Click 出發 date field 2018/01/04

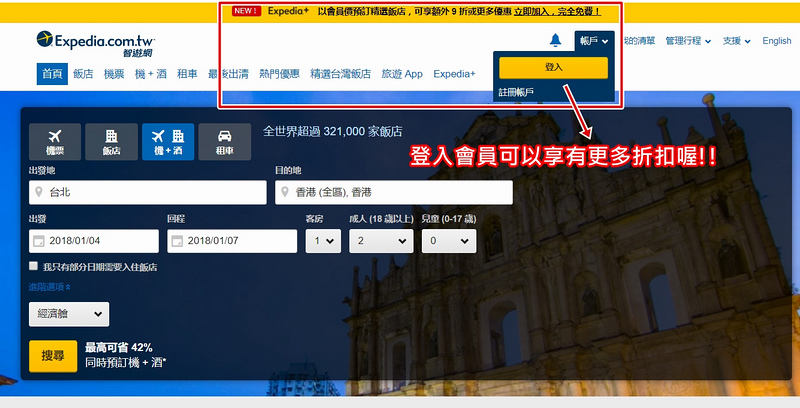coord(94,241)
